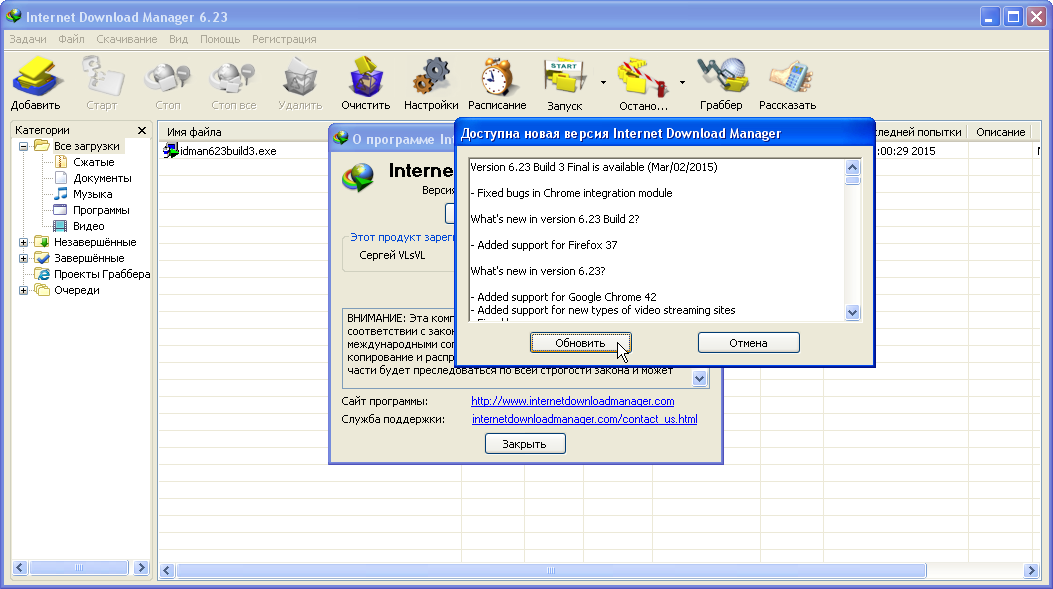1053x589 pixels.
Task: Open the Регистрация menu
Action: pos(285,39)
